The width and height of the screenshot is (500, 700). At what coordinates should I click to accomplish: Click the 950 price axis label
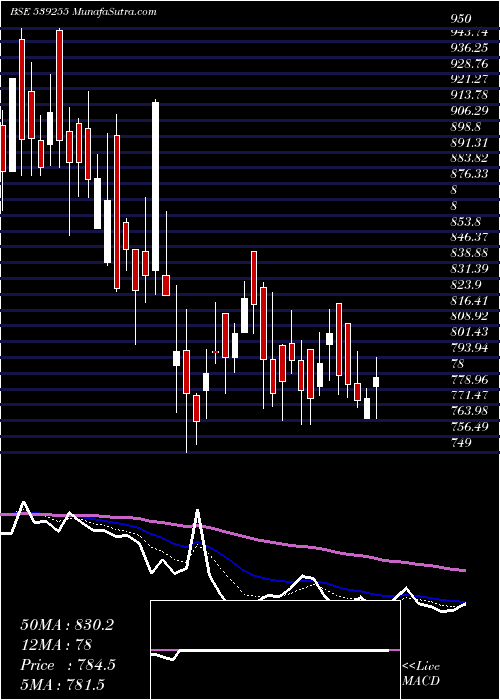coord(461,19)
